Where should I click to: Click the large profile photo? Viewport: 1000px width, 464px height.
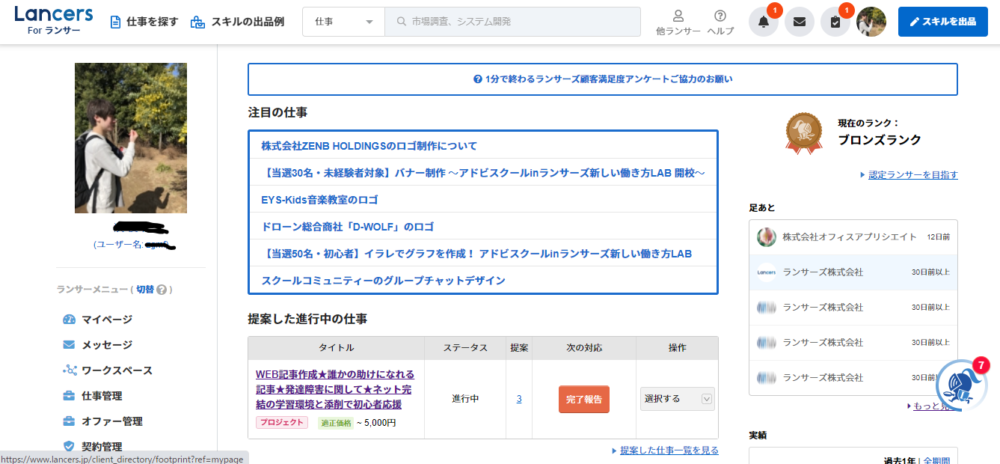click(131, 138)
